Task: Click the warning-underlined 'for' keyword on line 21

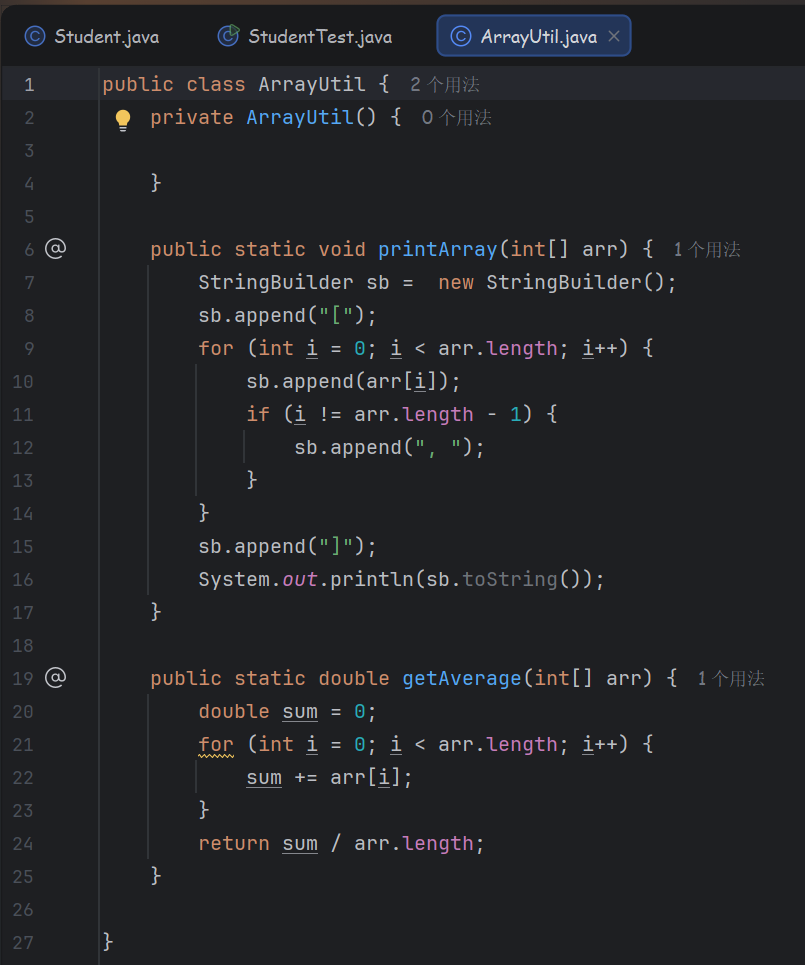Action: pos(216,745)
